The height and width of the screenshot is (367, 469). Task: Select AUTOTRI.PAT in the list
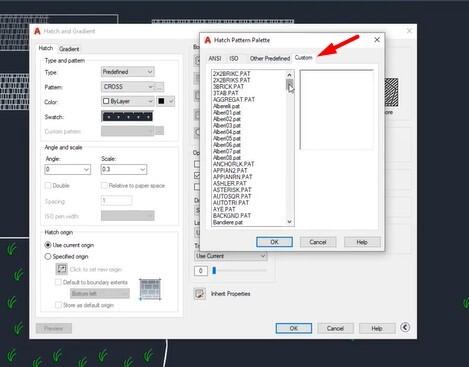(x=231, y=203)
